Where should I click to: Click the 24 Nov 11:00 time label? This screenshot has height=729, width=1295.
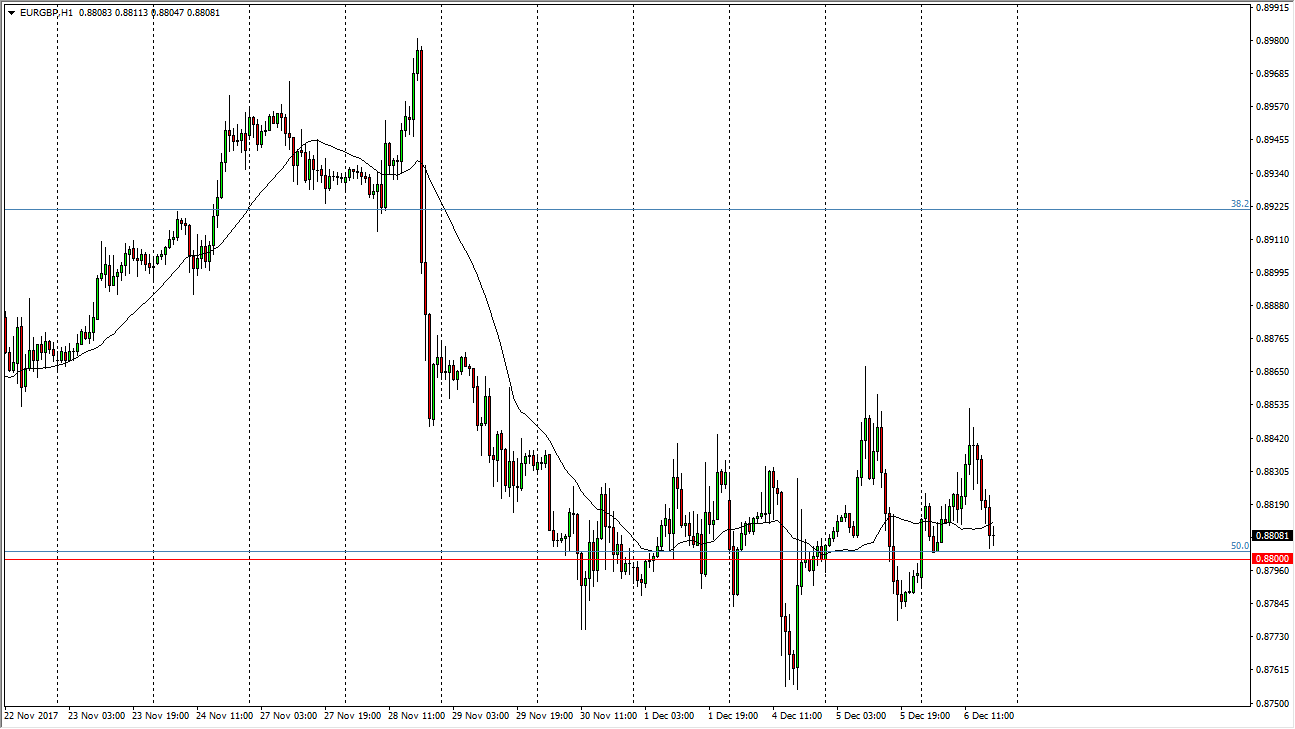coord(226,716)
